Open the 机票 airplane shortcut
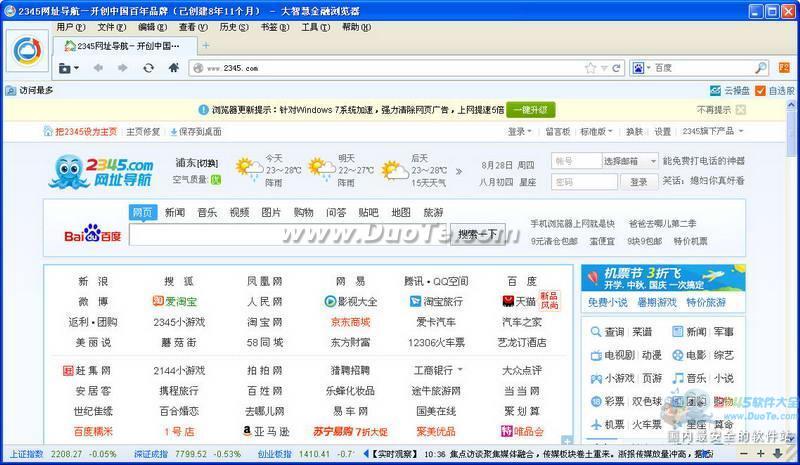This screenshot has height=465, width=800. click(596, 424)
